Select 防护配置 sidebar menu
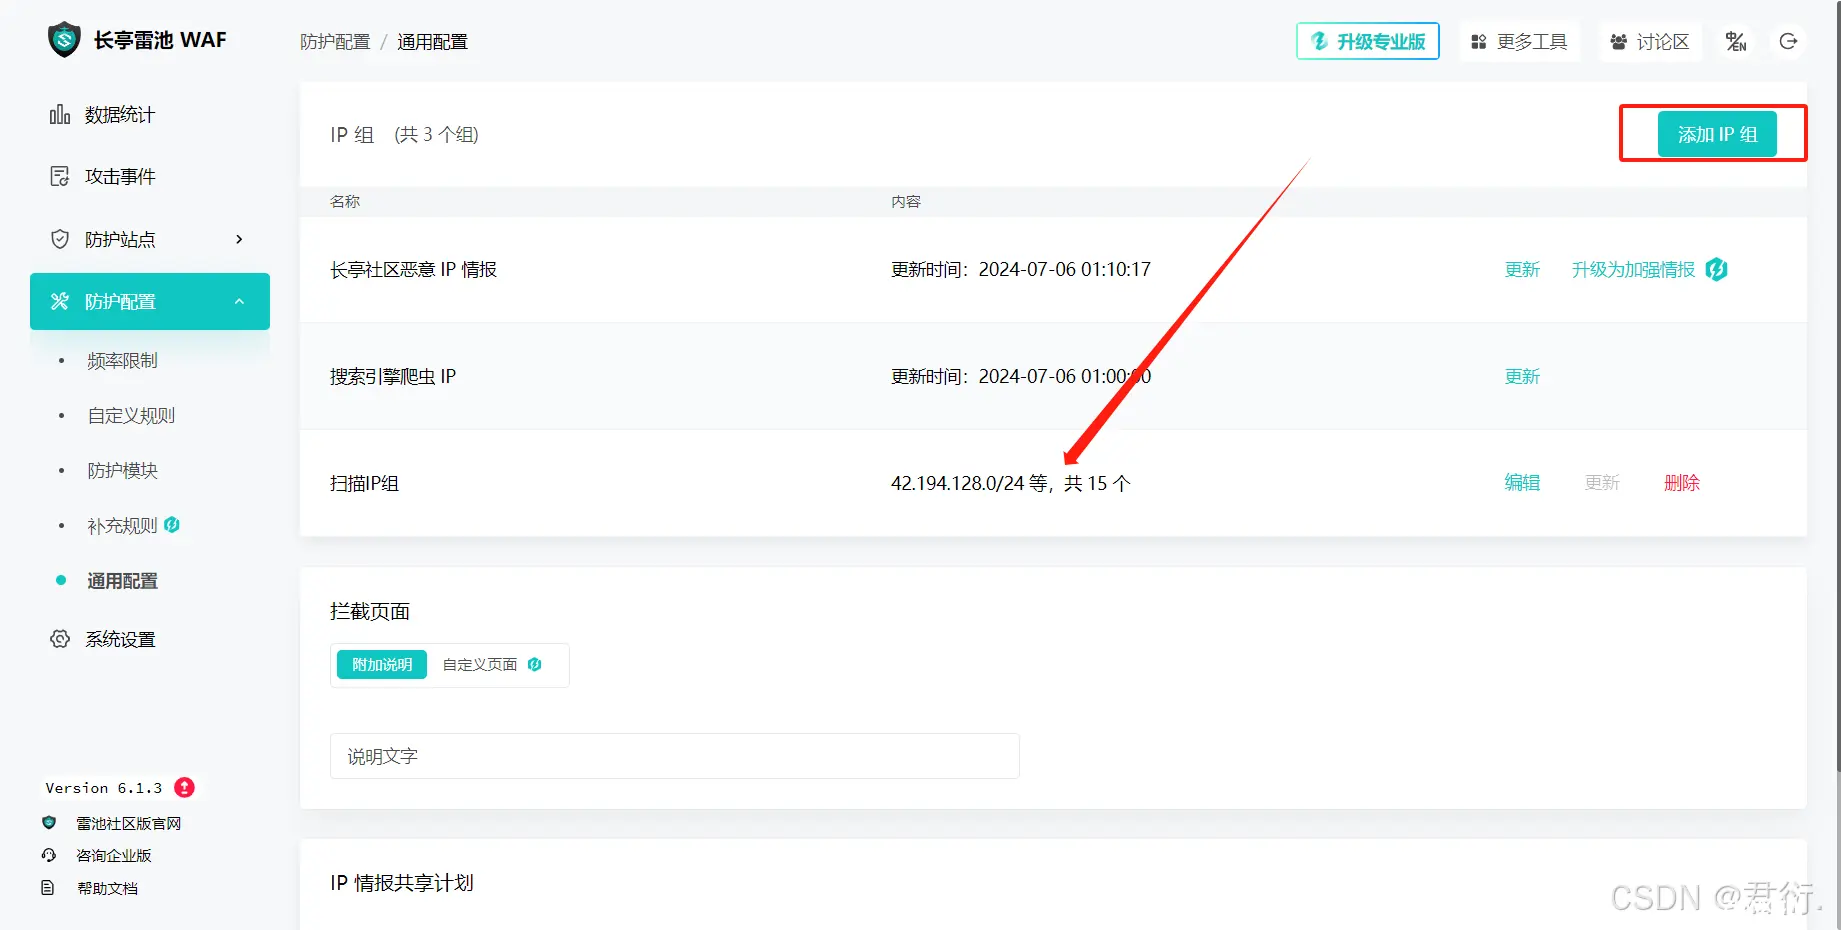 [150, 301]
